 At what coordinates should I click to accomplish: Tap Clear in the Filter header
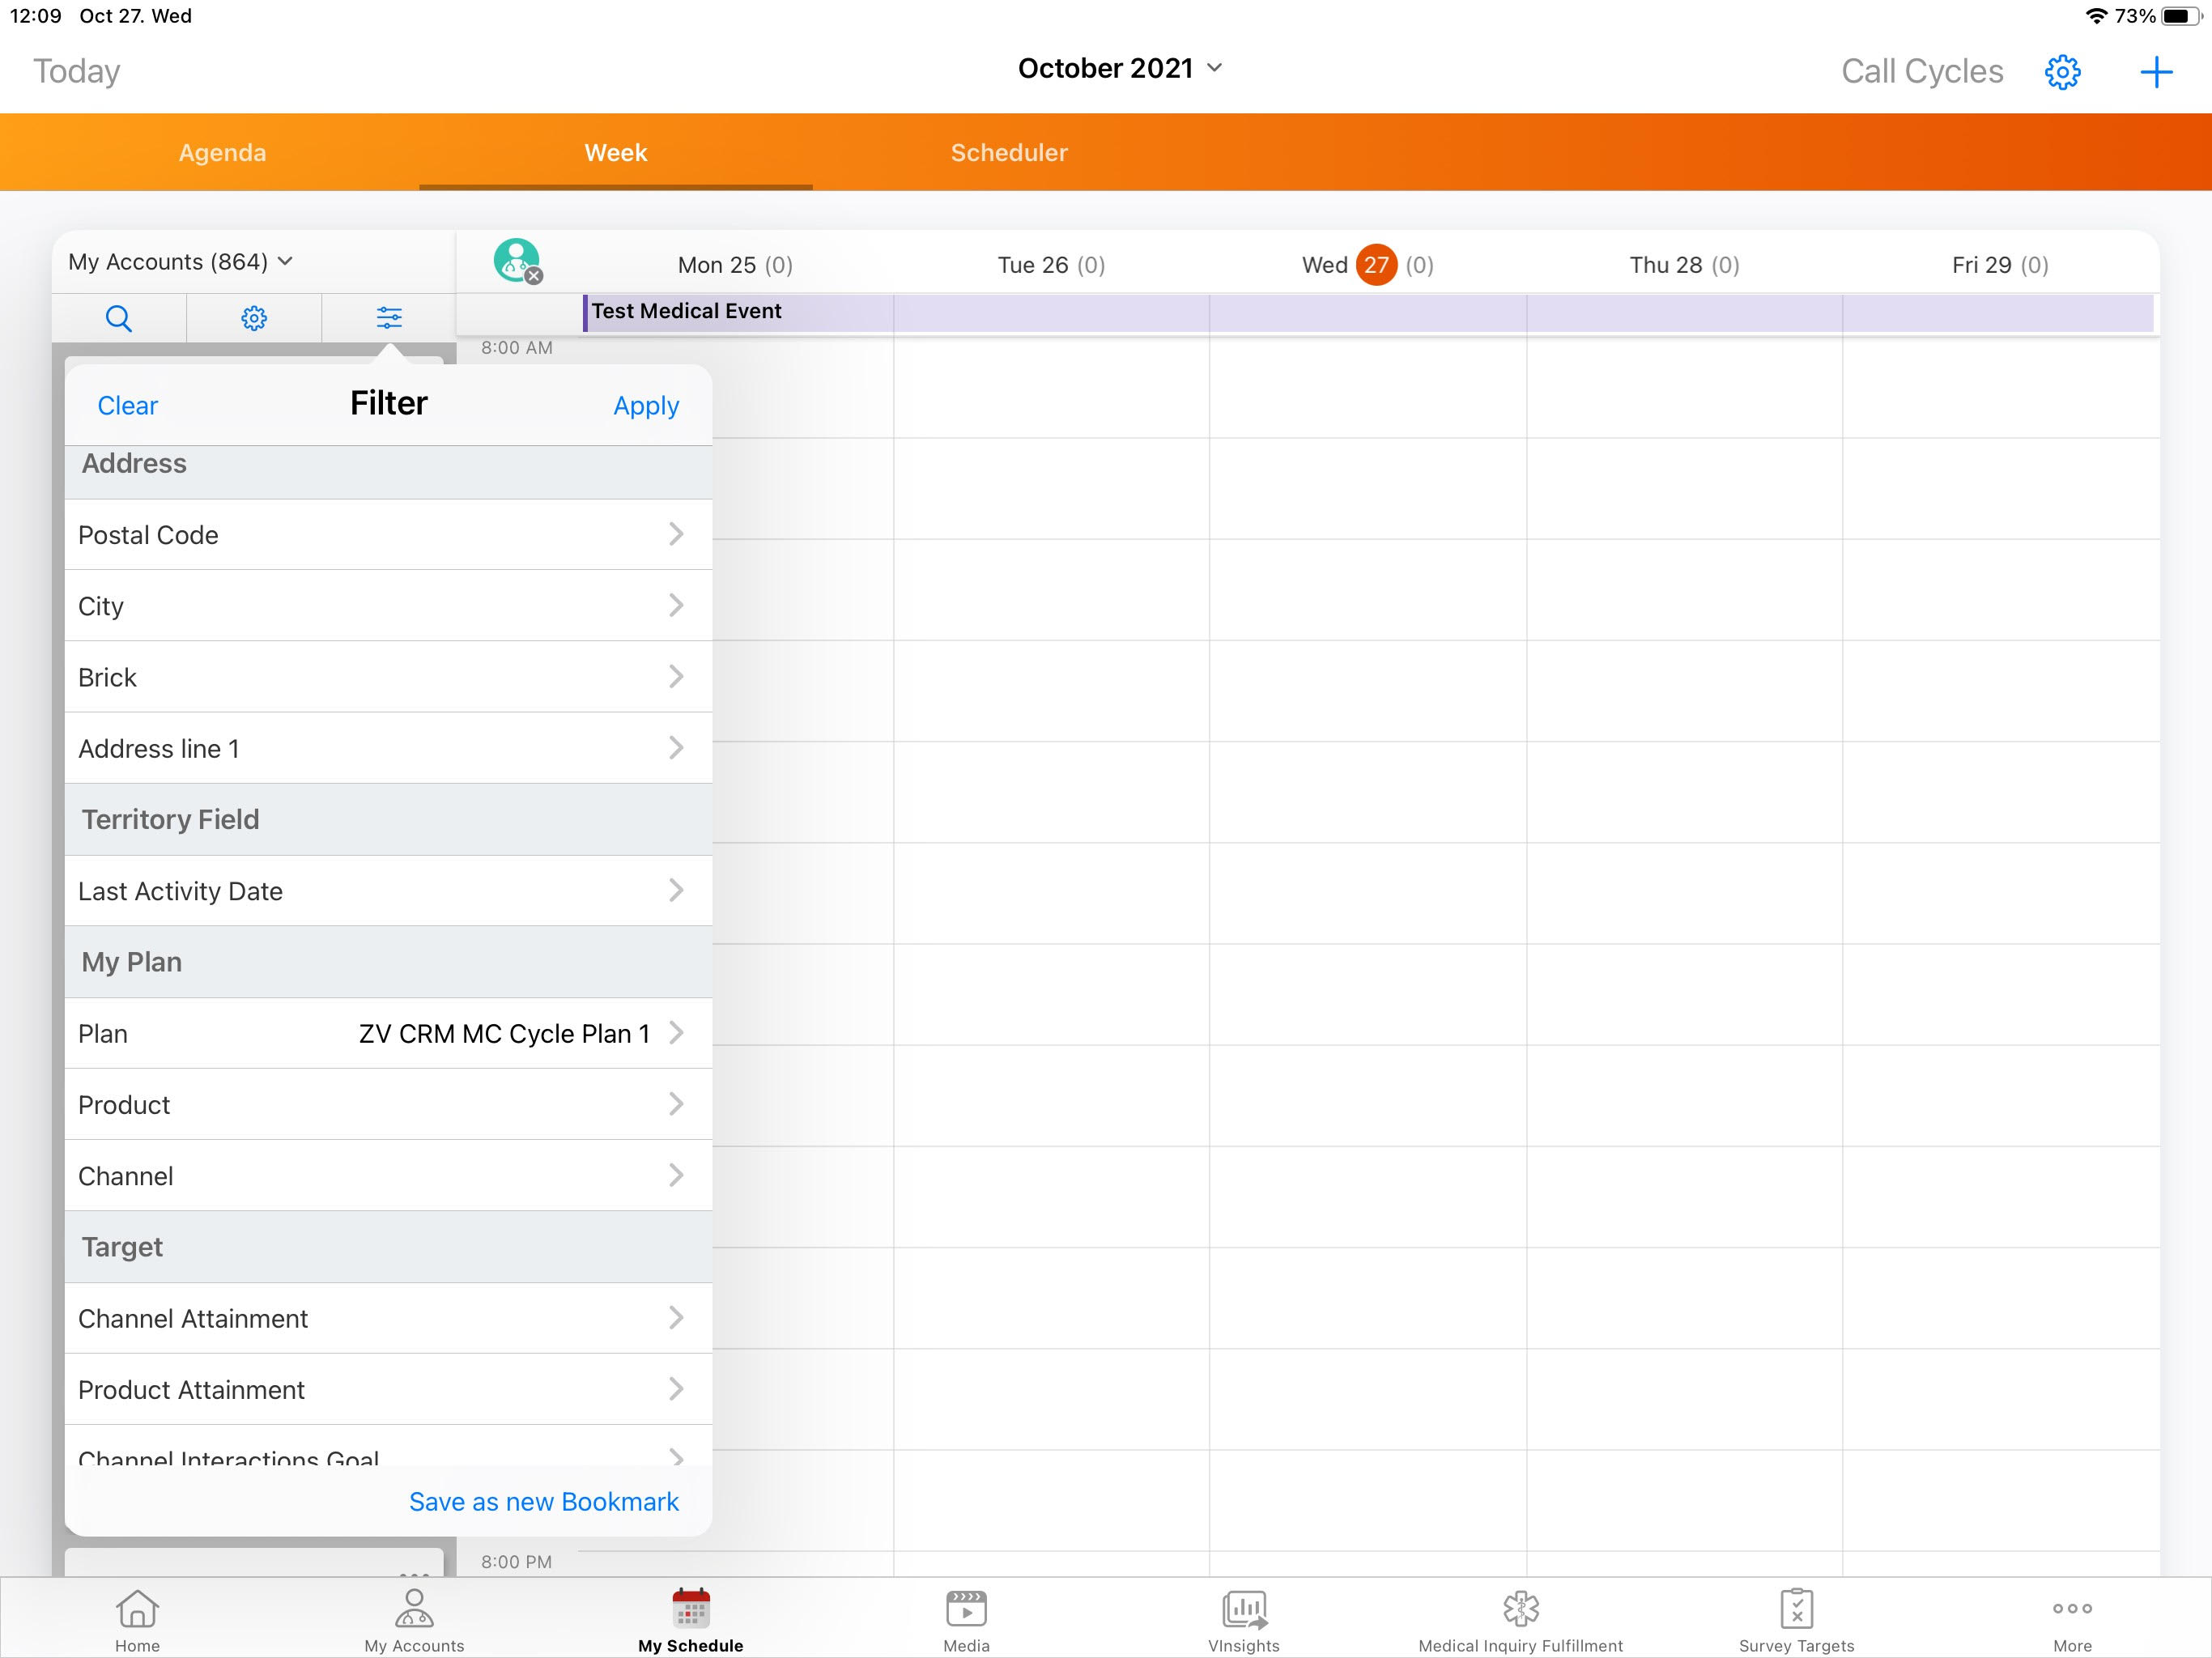[x=127, y=406]
